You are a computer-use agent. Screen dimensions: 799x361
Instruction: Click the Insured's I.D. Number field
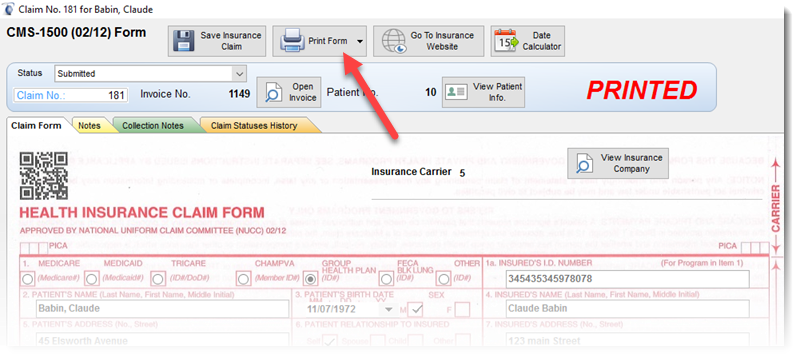(628, 279)
